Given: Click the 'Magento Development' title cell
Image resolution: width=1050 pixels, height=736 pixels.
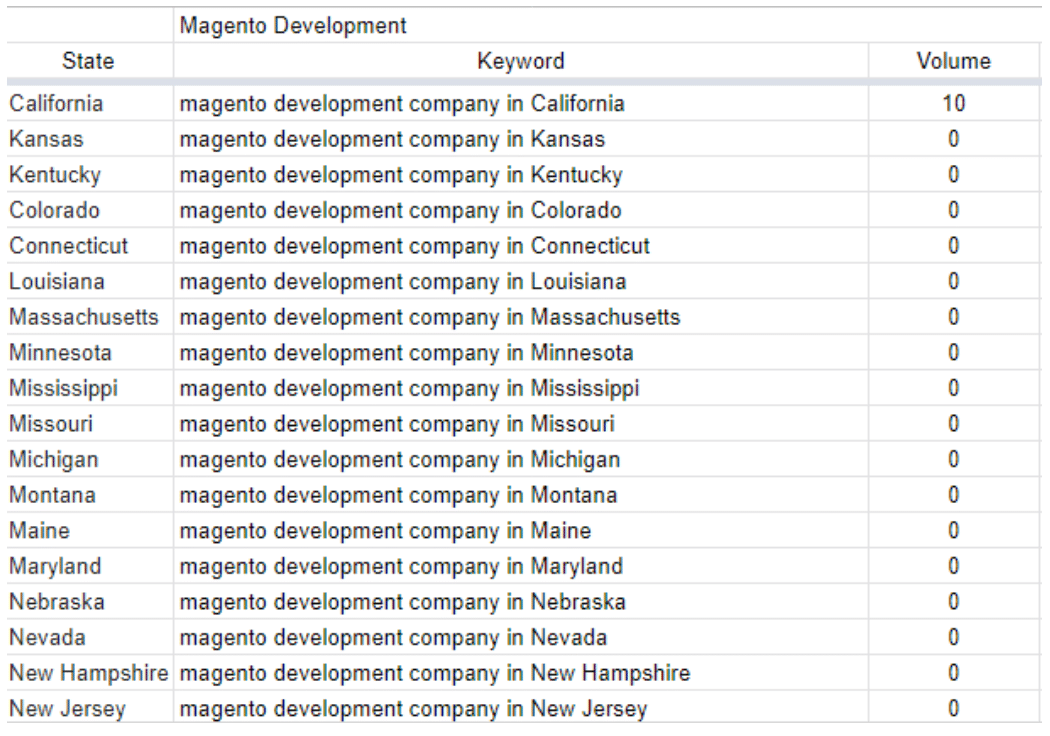Looking at the screenshot, I should (x=607, y=25).
